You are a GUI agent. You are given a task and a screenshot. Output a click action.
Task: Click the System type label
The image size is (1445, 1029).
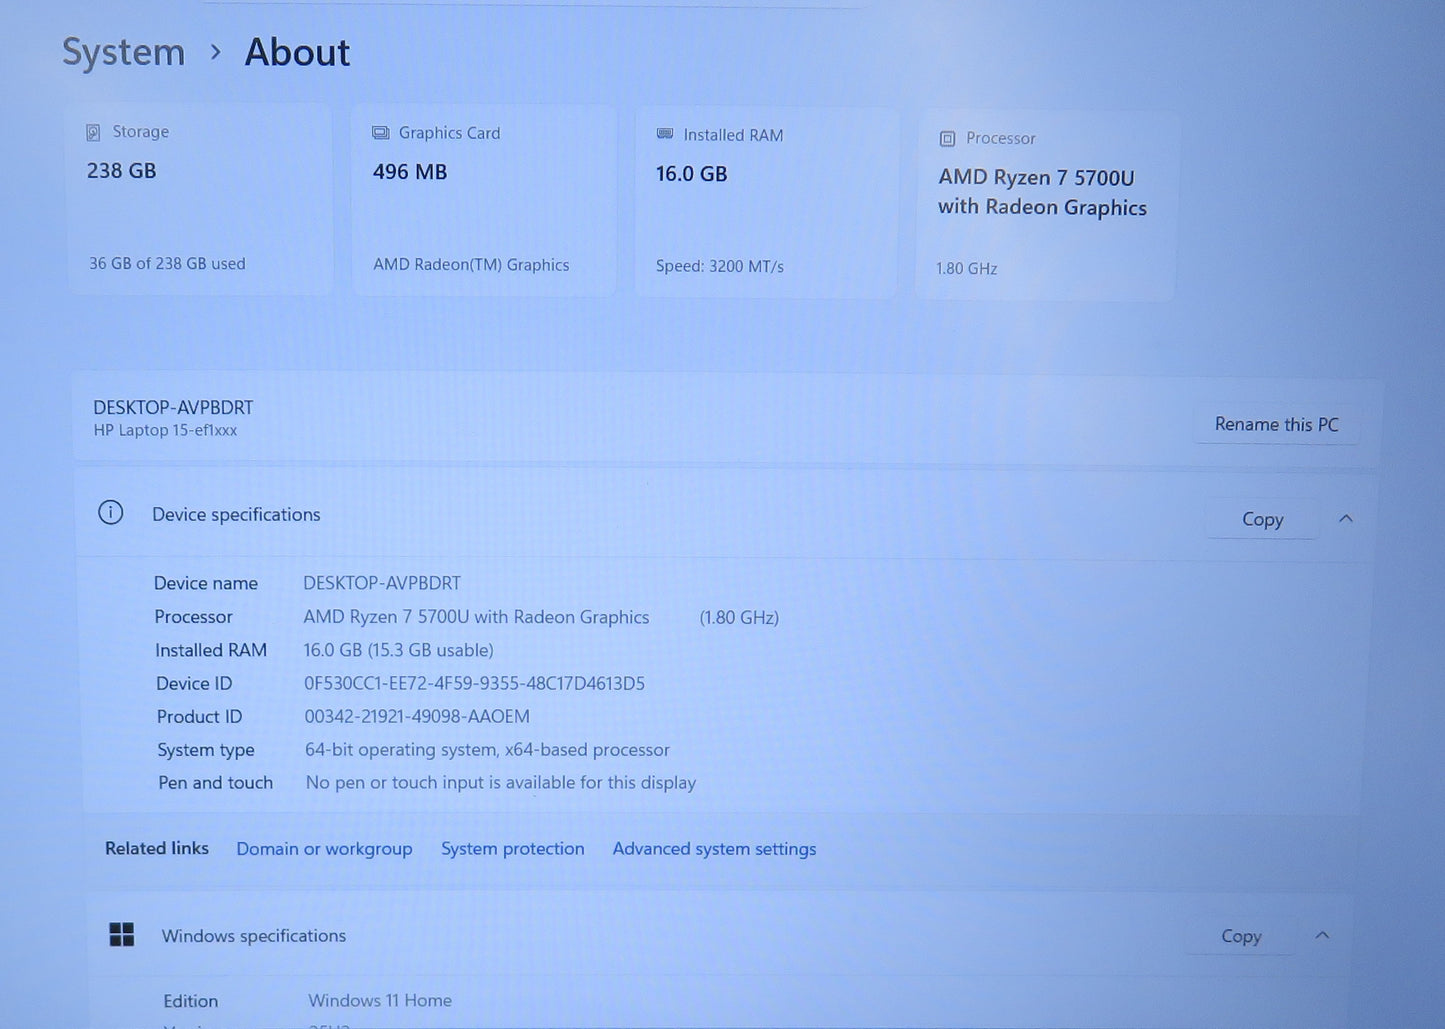(x=206, y=750)
